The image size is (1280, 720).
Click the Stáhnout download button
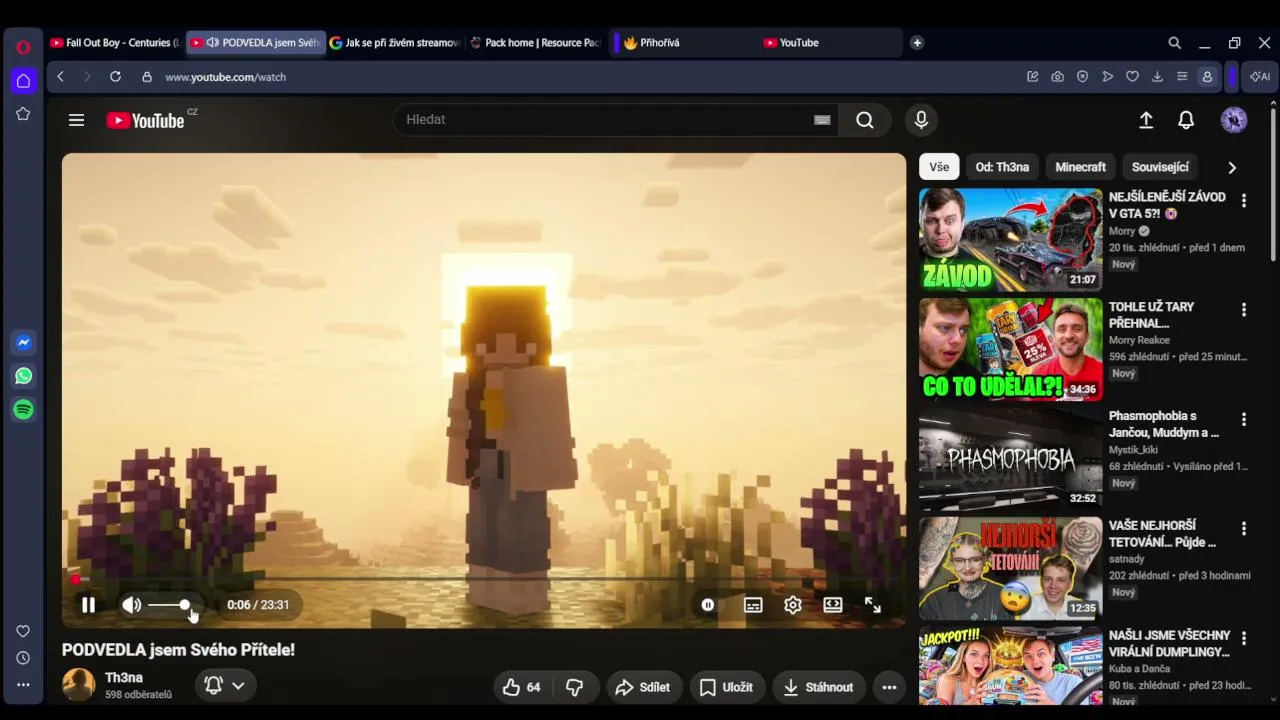click(x=819, y=687)
